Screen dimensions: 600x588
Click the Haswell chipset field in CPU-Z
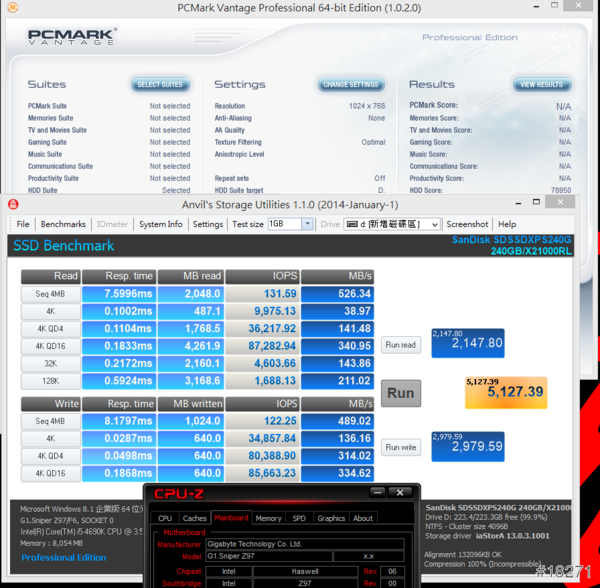pyautogui.click(x=305, y=572)
